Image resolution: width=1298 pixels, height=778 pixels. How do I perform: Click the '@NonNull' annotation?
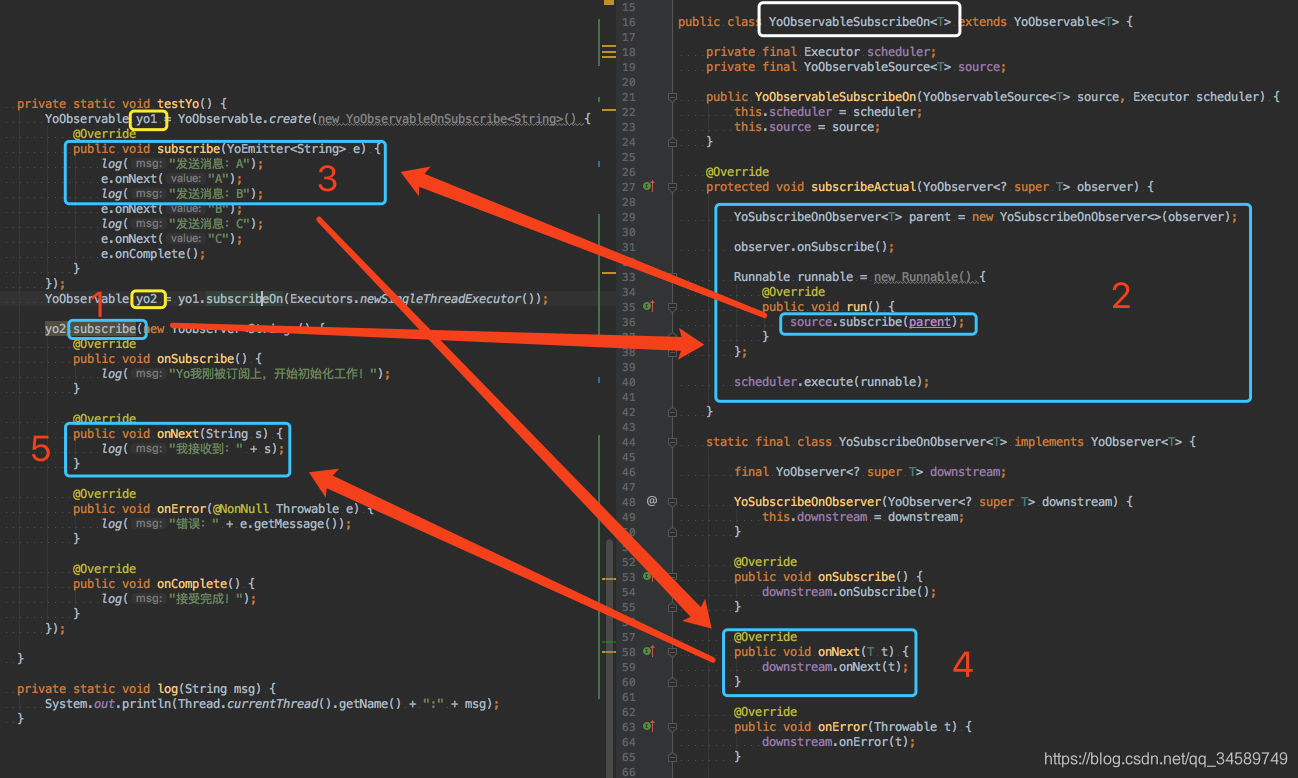tap(241, 509)
